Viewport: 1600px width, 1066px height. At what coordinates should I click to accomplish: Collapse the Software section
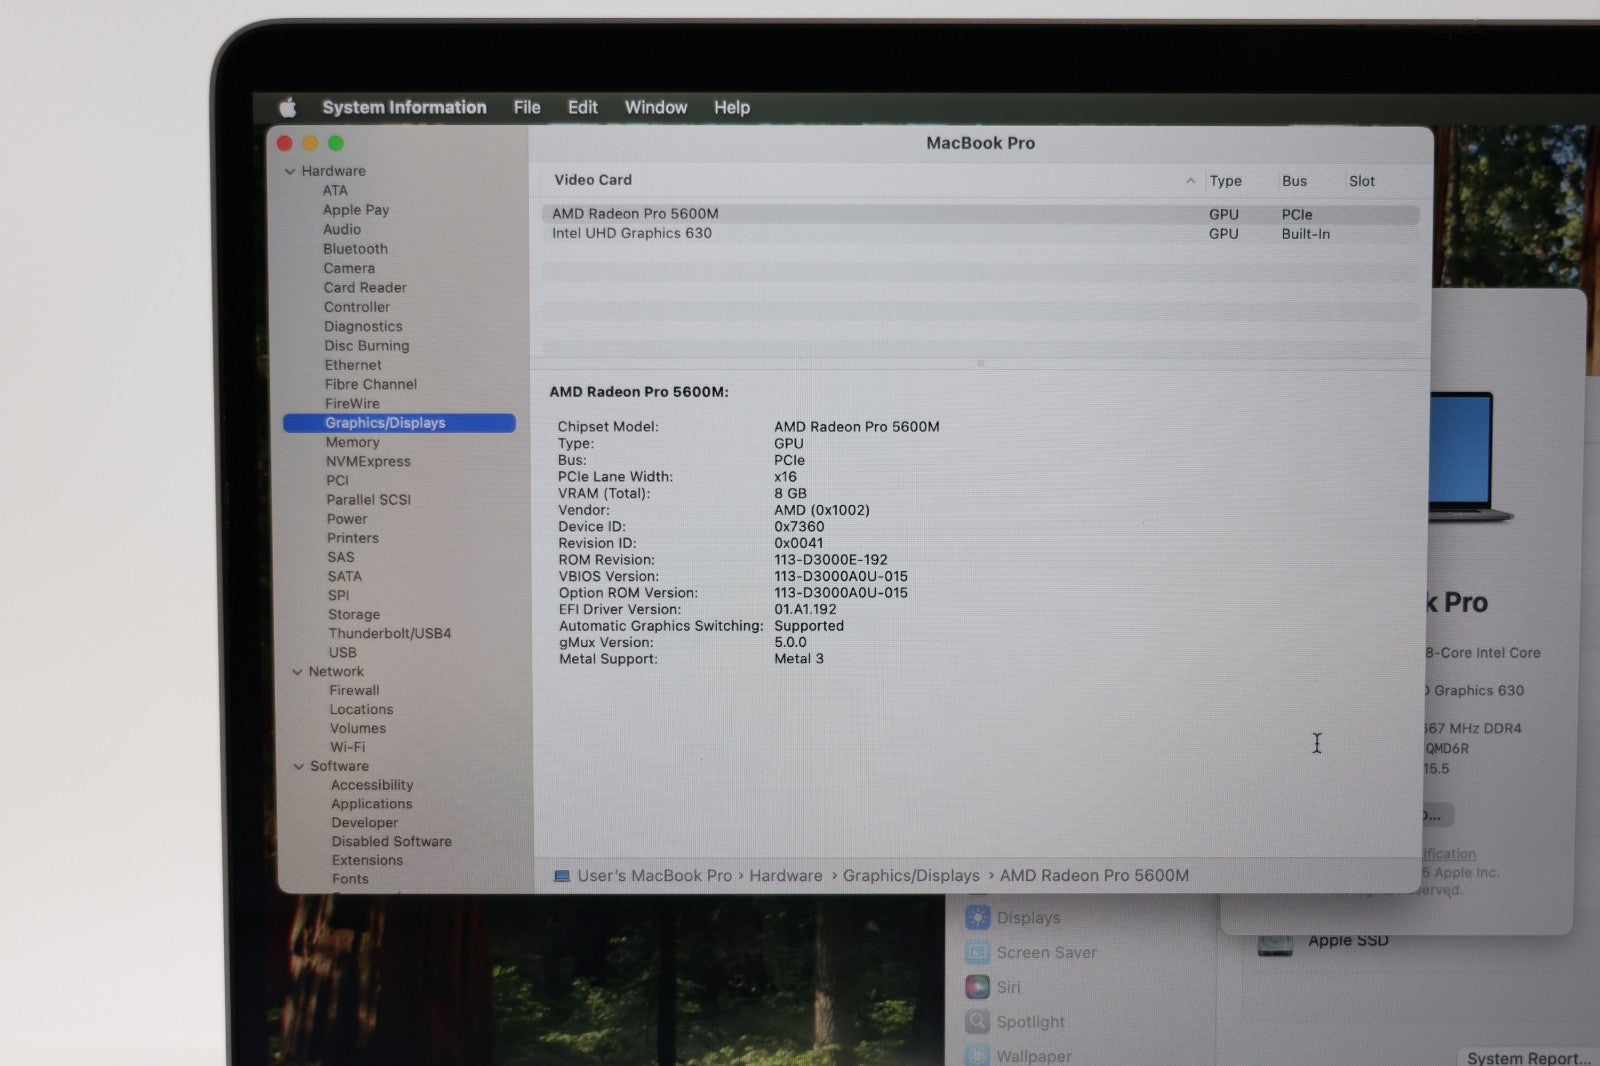click(298, 767)
